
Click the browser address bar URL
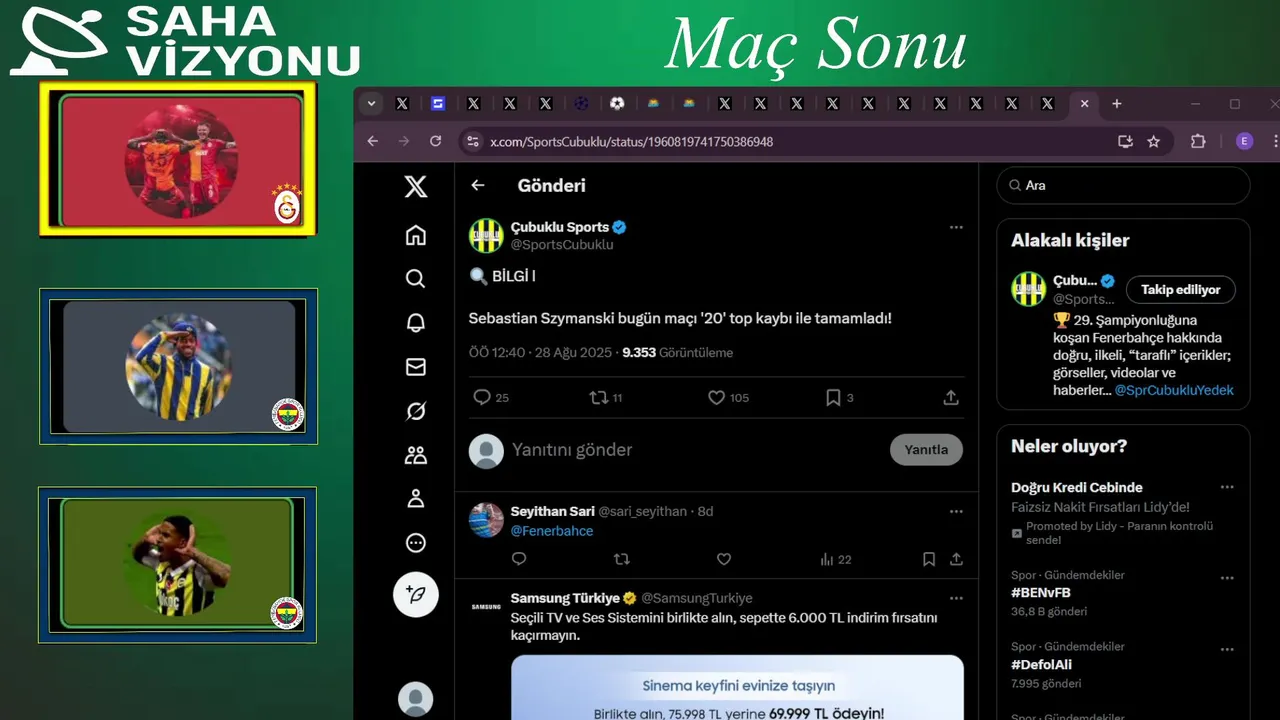click(631, 142)
